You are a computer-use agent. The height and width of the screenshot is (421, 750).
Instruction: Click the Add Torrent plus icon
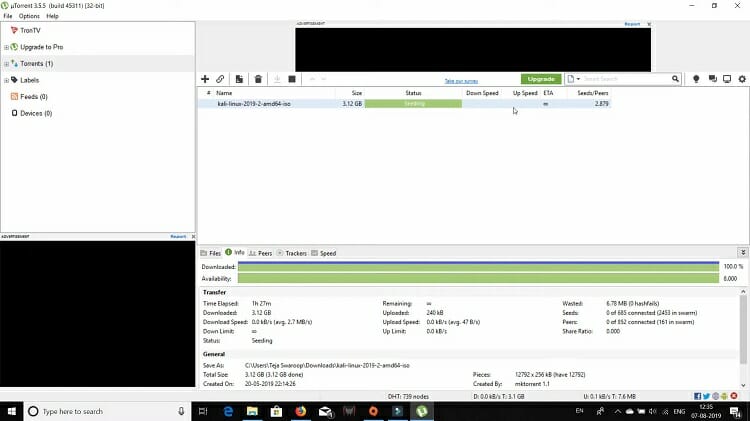pyautogui.click(x=205, y=79)
